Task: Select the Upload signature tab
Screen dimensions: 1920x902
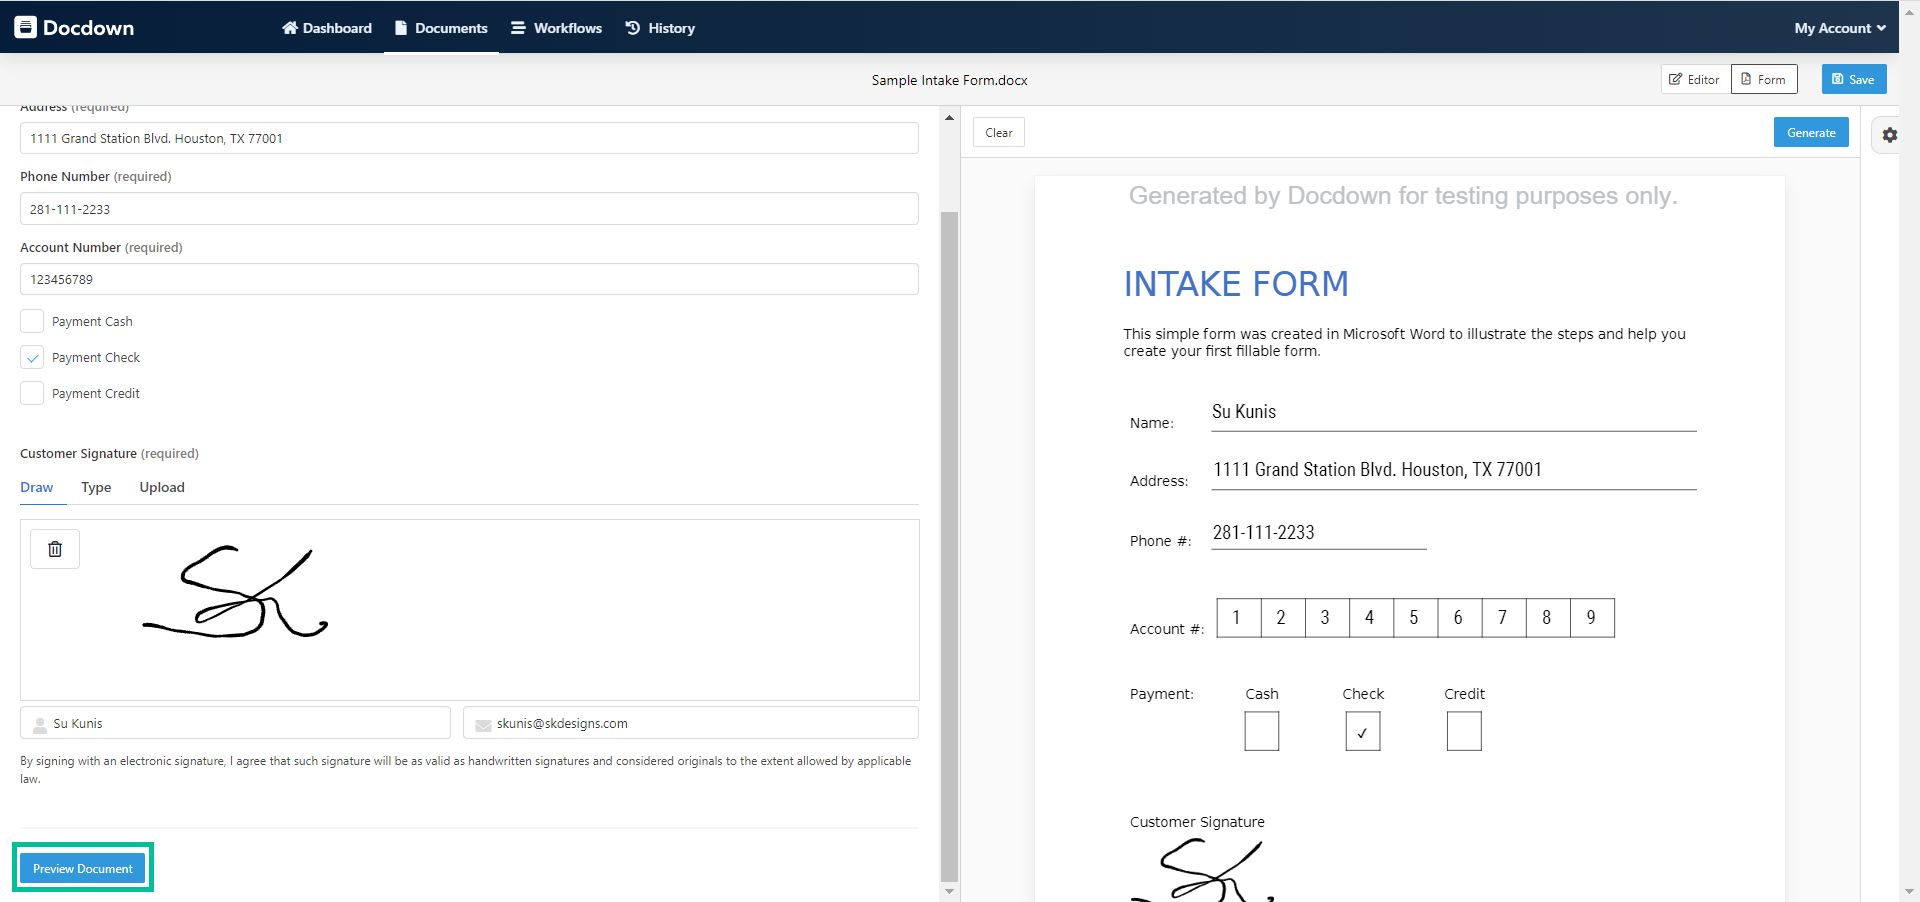Action: point(162,488)
